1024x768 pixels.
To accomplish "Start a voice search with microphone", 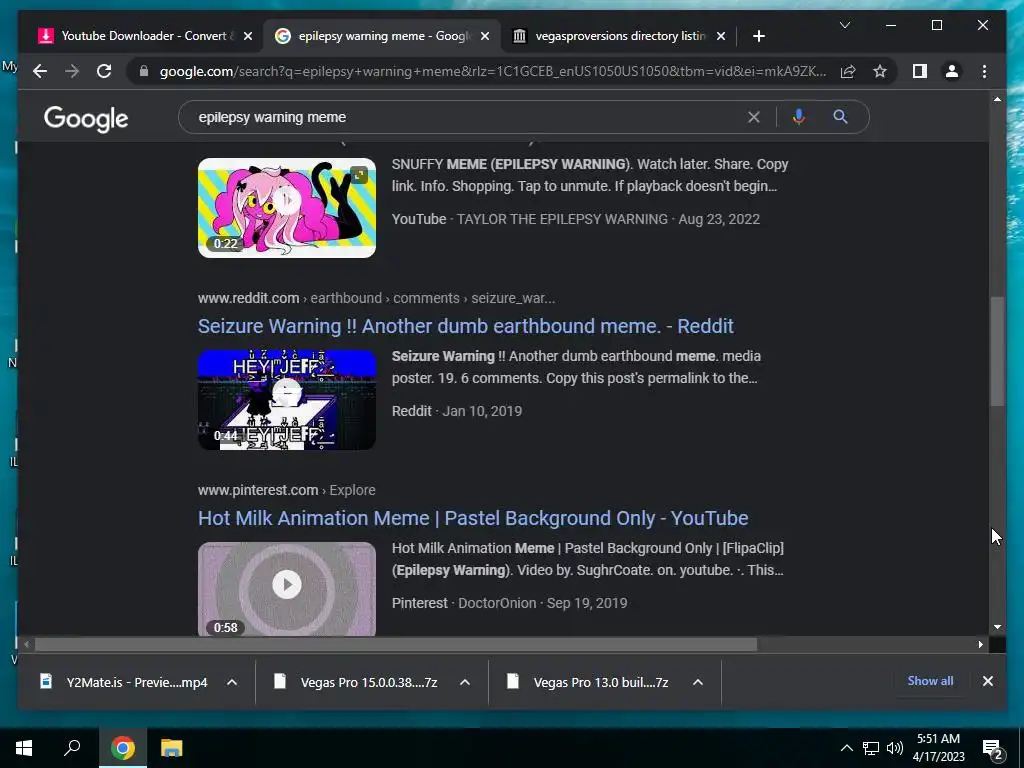I will click(x=798, y=117).
